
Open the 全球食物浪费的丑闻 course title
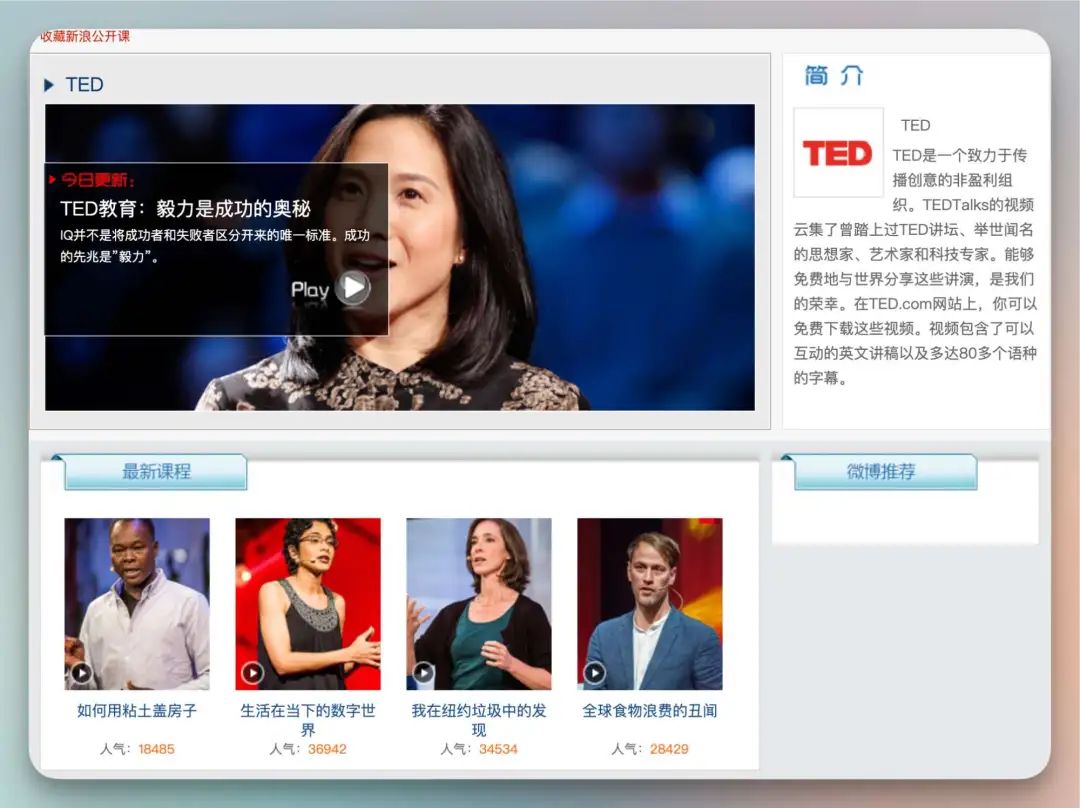click(x=649, y=711)
